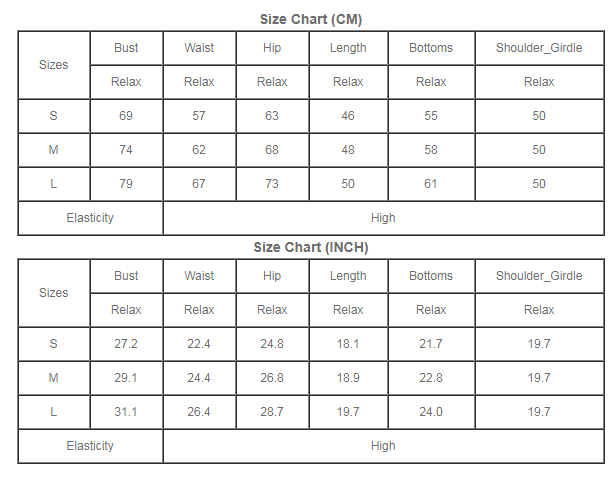Select the Shoulder_Girdle header in the INCH chart

tap(539, 276)
